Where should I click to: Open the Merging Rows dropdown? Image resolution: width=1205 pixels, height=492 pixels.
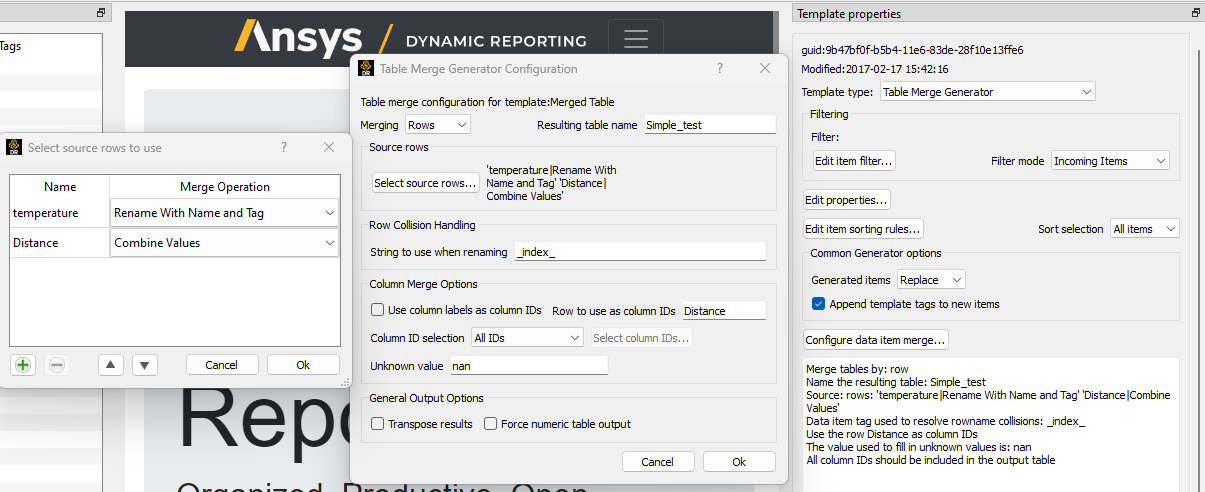[x=437, y=125]
